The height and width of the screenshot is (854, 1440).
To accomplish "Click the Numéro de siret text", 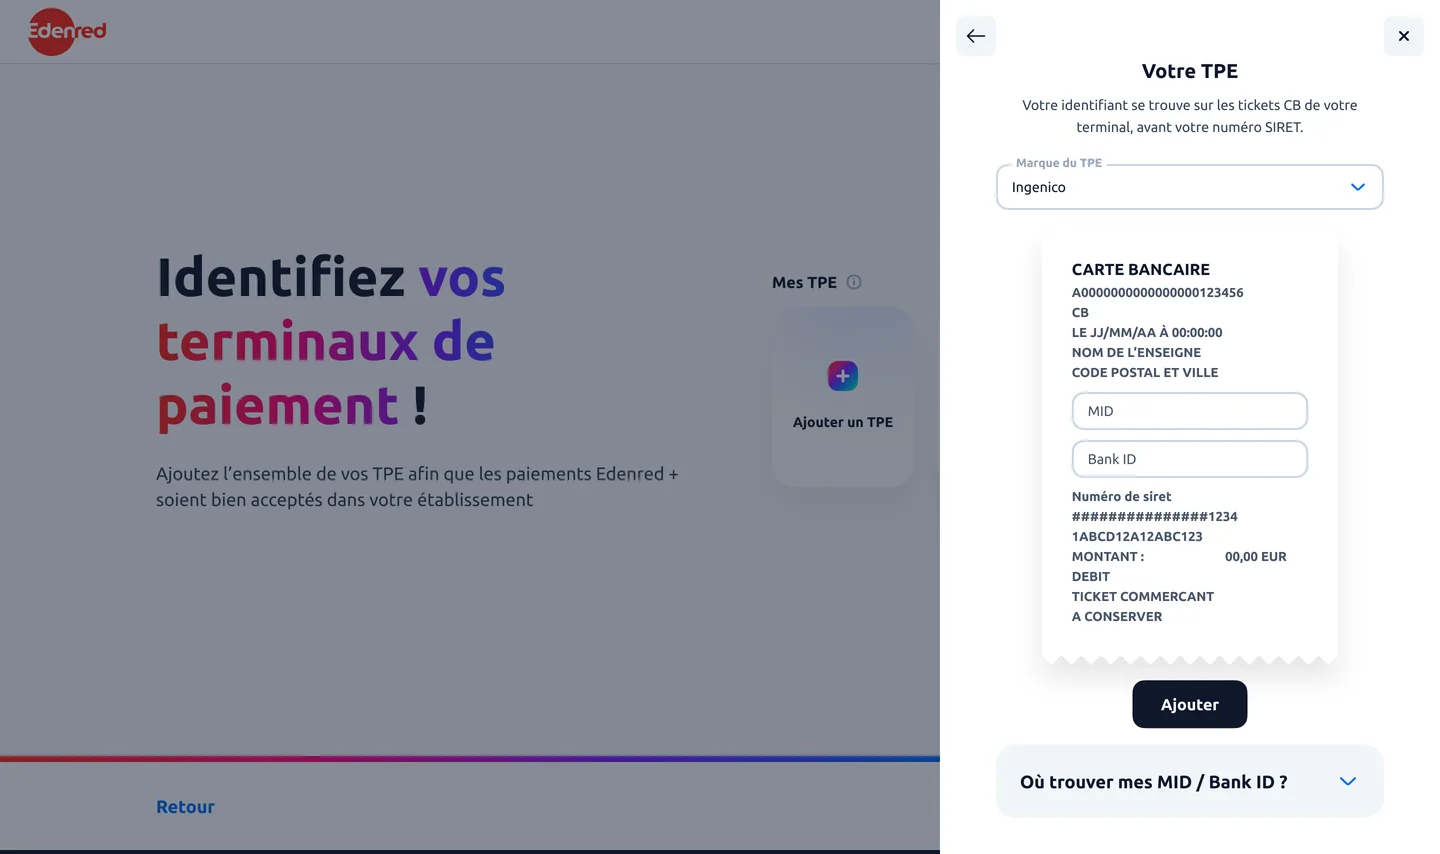I will tap(1121, 496).
